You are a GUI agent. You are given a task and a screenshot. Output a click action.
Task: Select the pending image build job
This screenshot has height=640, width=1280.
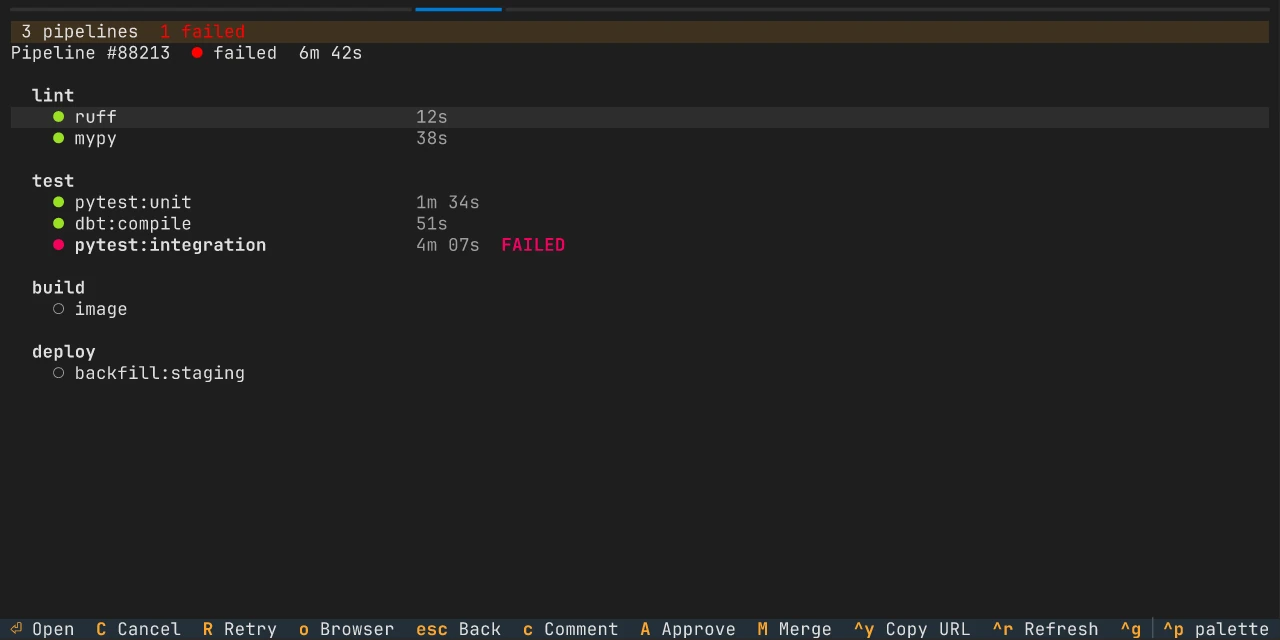pos(640,309)
